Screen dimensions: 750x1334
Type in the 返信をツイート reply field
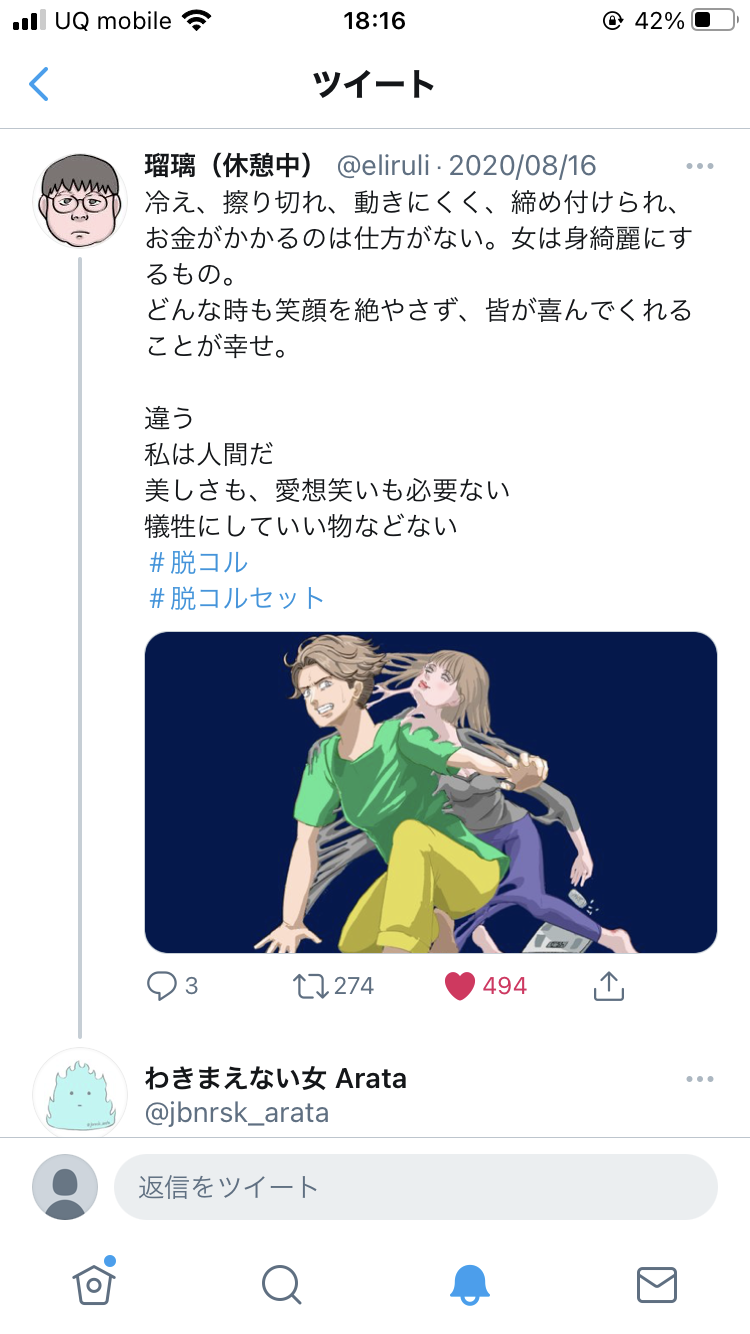[x=415, y=1187]
